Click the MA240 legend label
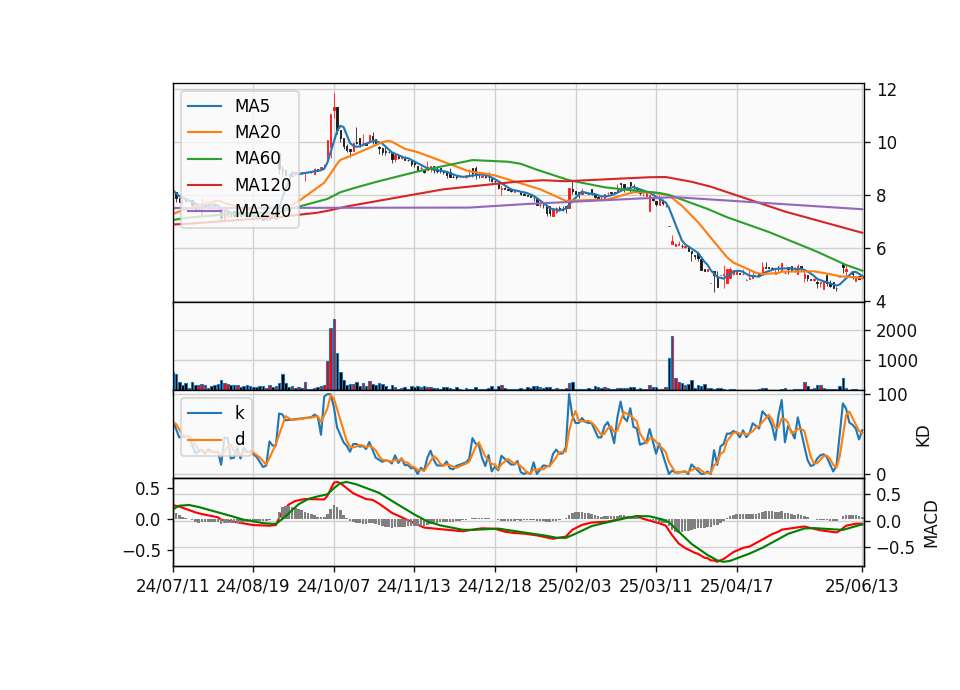960x690 pixels. tap(263, 211)
